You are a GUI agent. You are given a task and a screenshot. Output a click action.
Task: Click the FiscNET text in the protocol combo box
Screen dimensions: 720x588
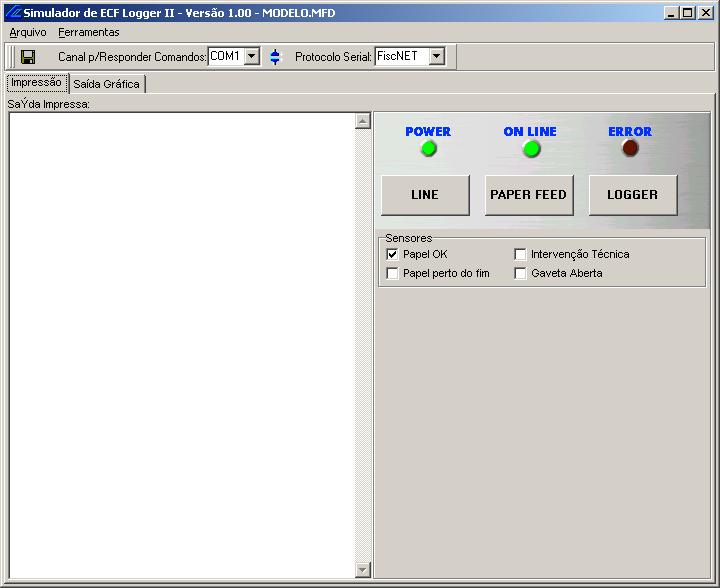pos(397,56)
